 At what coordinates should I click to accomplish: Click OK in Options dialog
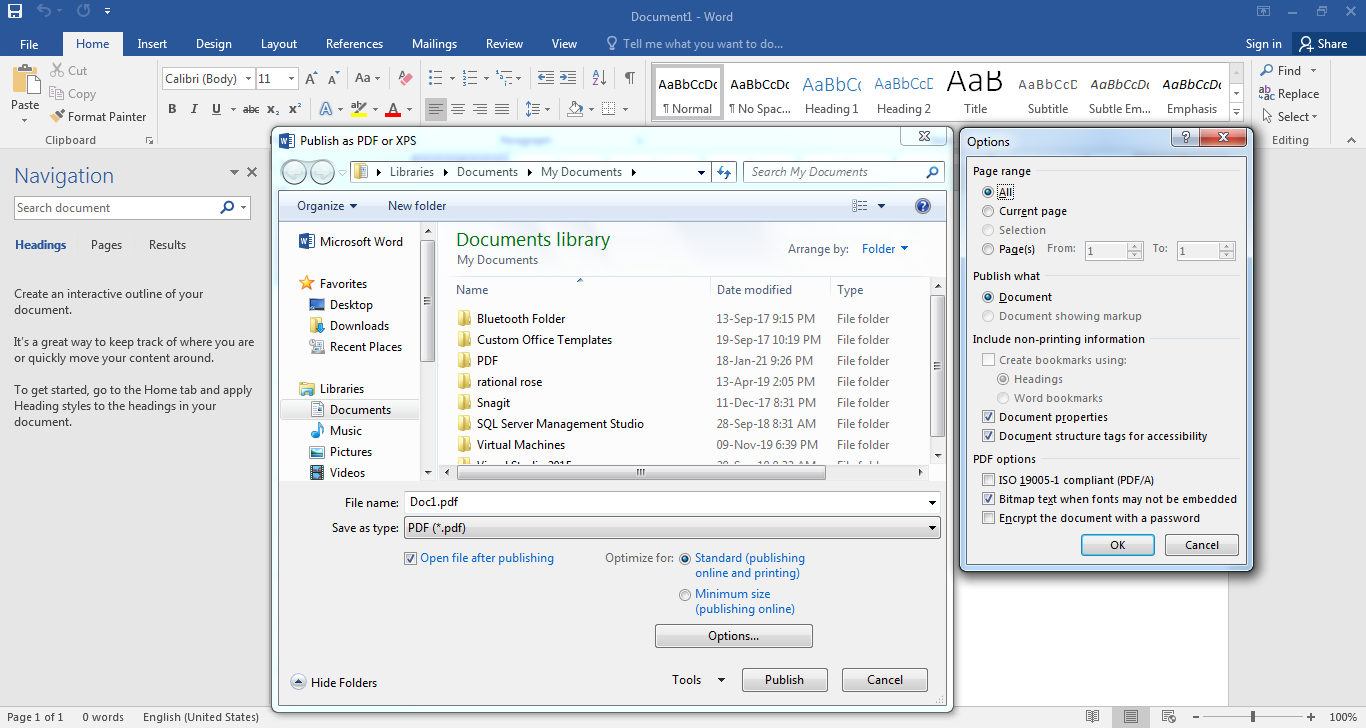pyautogui.click(x=1118, y=545)
